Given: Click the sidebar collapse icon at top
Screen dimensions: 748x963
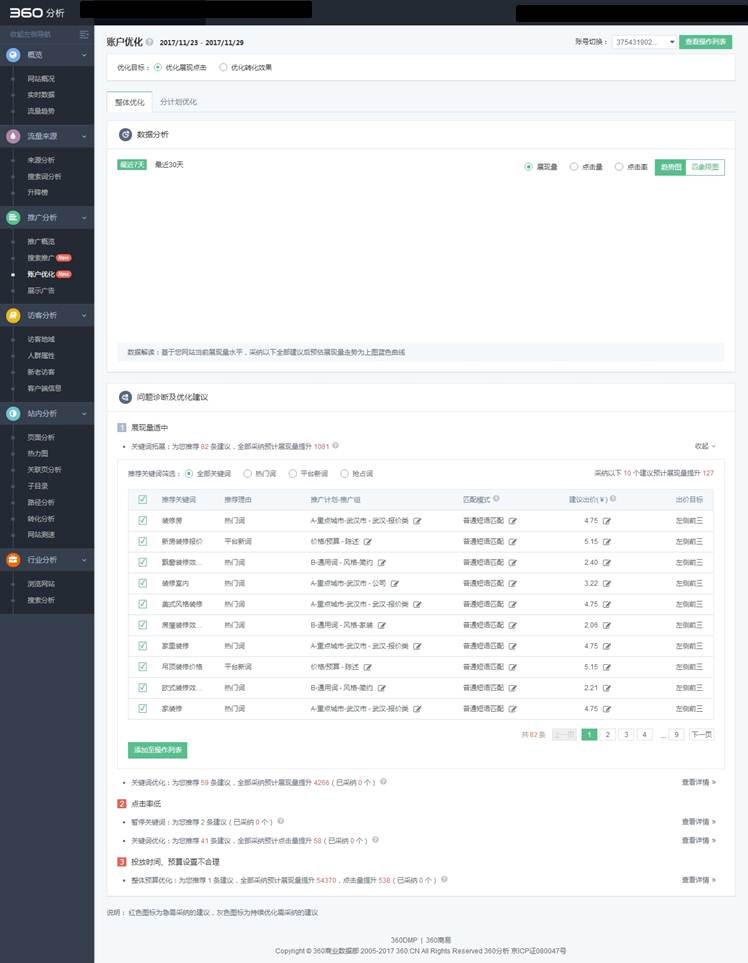Looking at the screenshot, I should pos(84,35).
